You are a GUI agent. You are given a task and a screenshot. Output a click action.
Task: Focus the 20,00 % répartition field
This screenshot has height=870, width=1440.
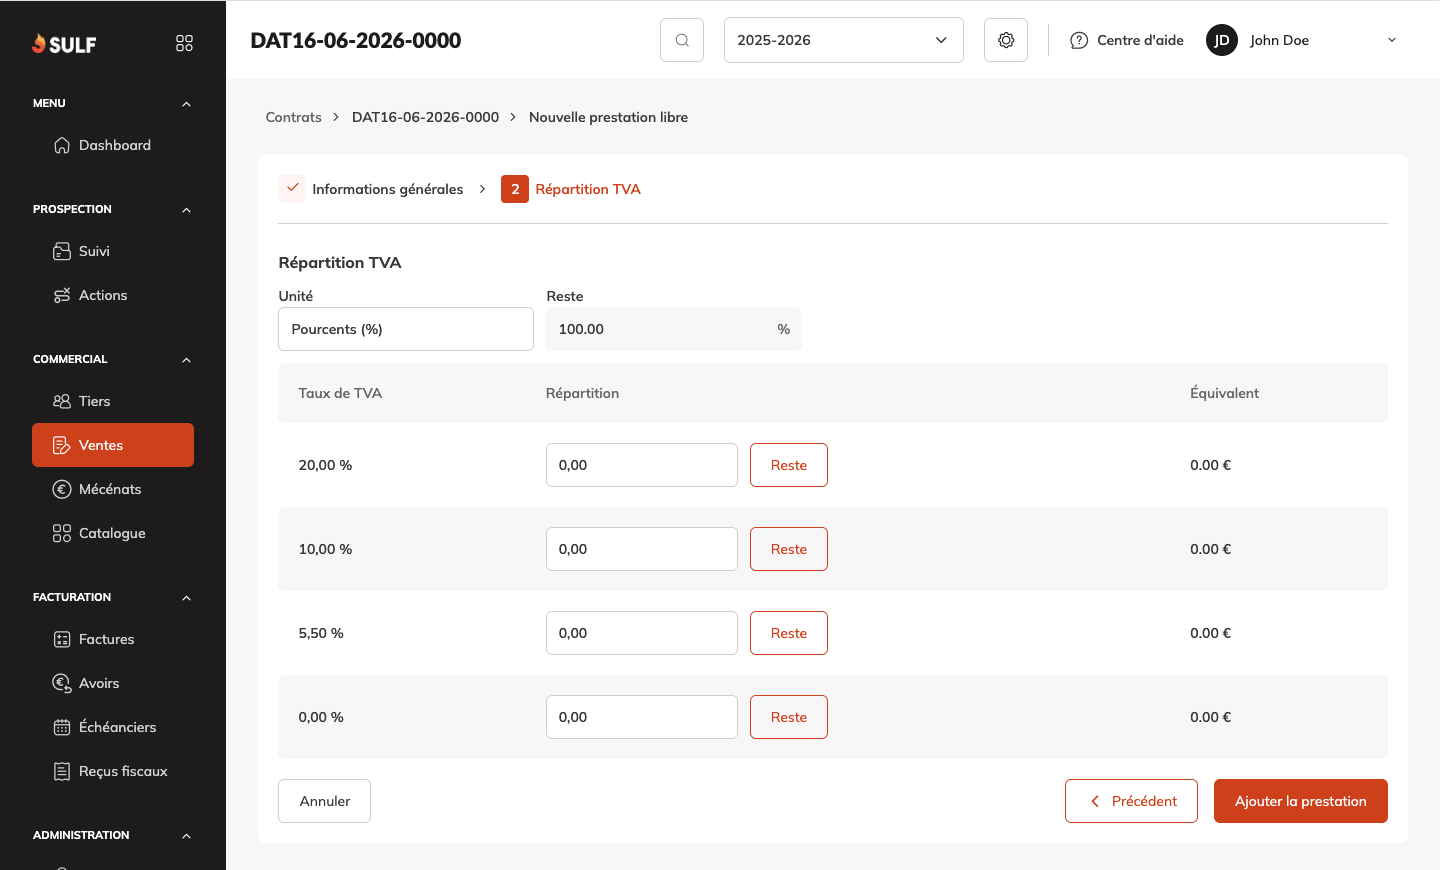642,465
